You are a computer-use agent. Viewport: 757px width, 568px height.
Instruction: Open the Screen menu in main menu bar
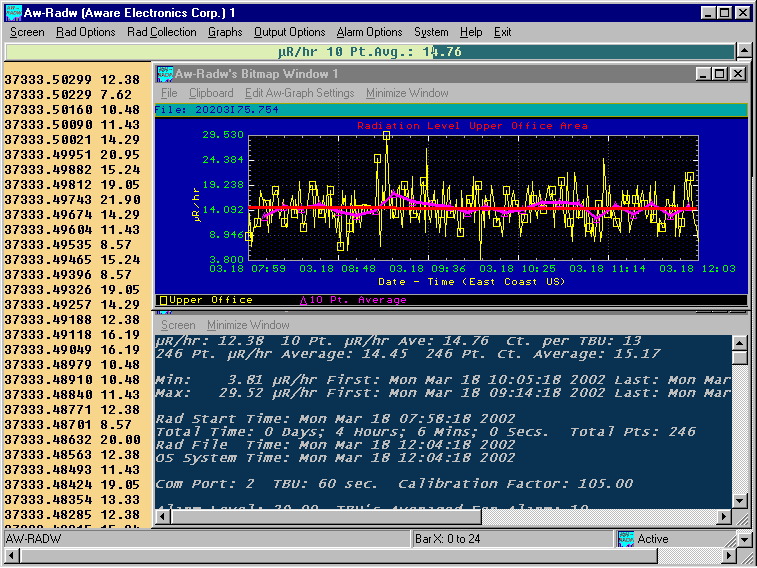click(27, 32)
